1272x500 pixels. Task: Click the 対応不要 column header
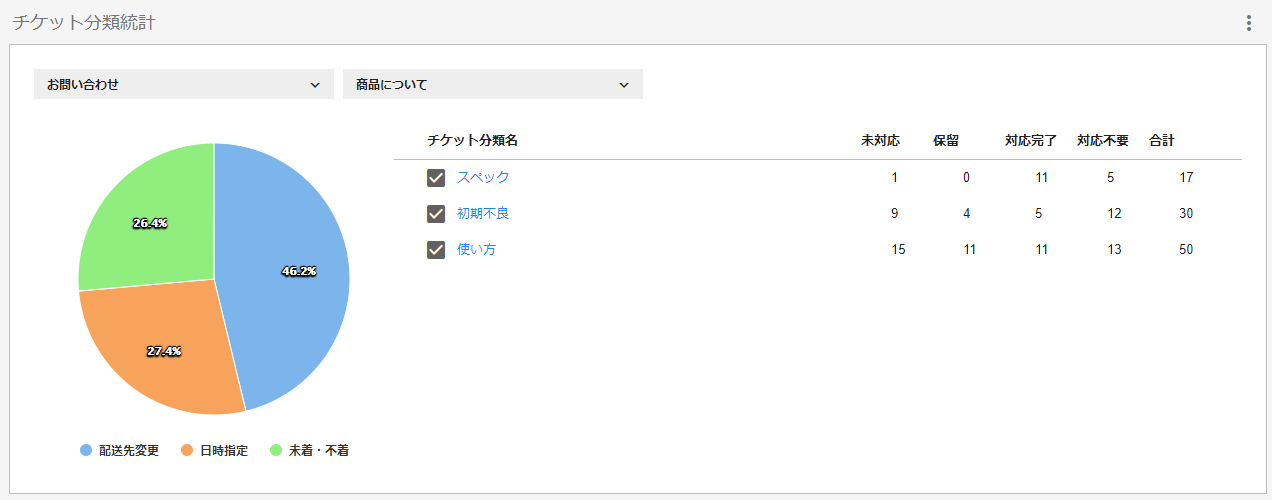[x=1103, y=141]
